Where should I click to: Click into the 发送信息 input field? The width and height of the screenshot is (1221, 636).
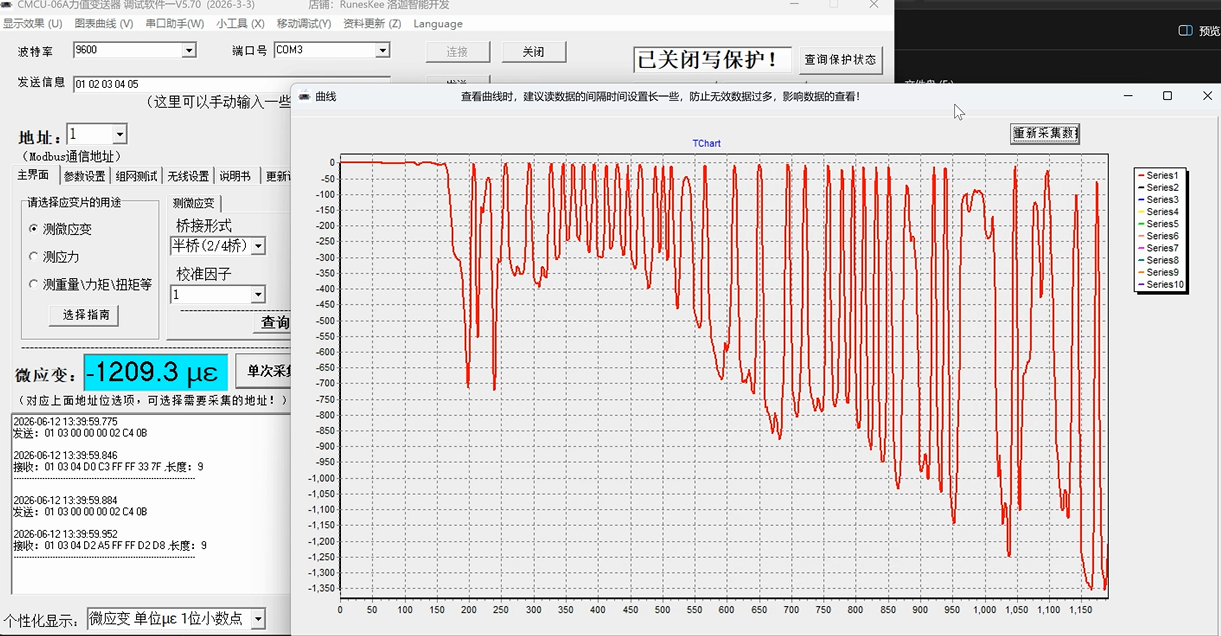point(231,84)
